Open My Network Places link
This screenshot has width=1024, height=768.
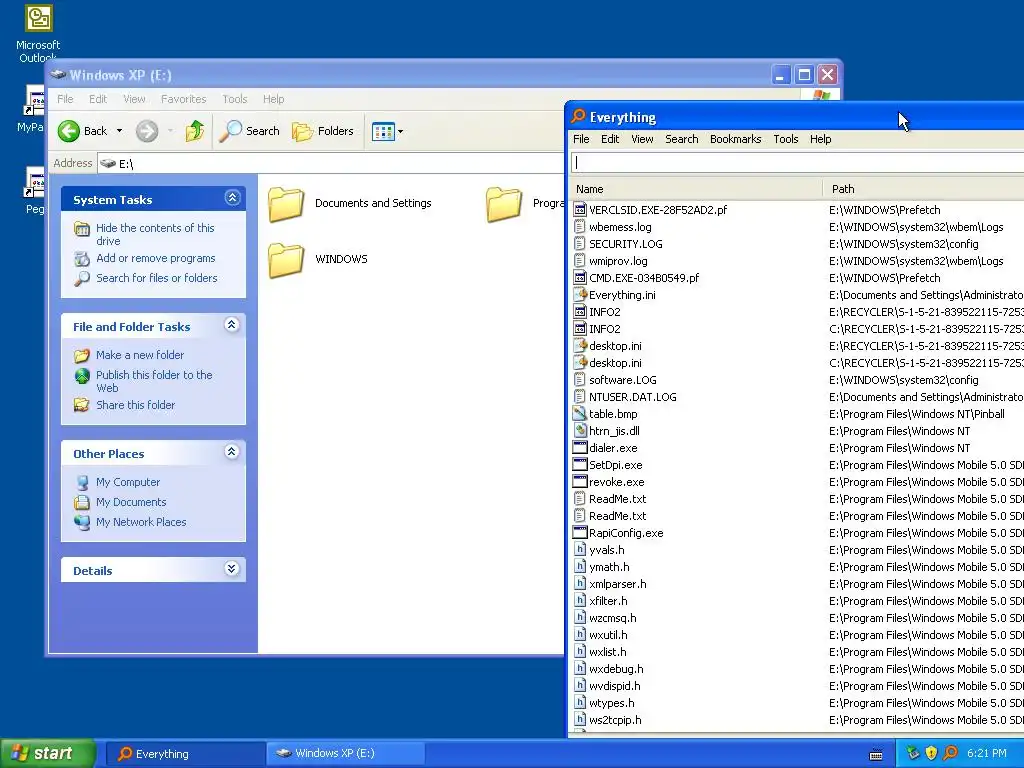[141, 522]
